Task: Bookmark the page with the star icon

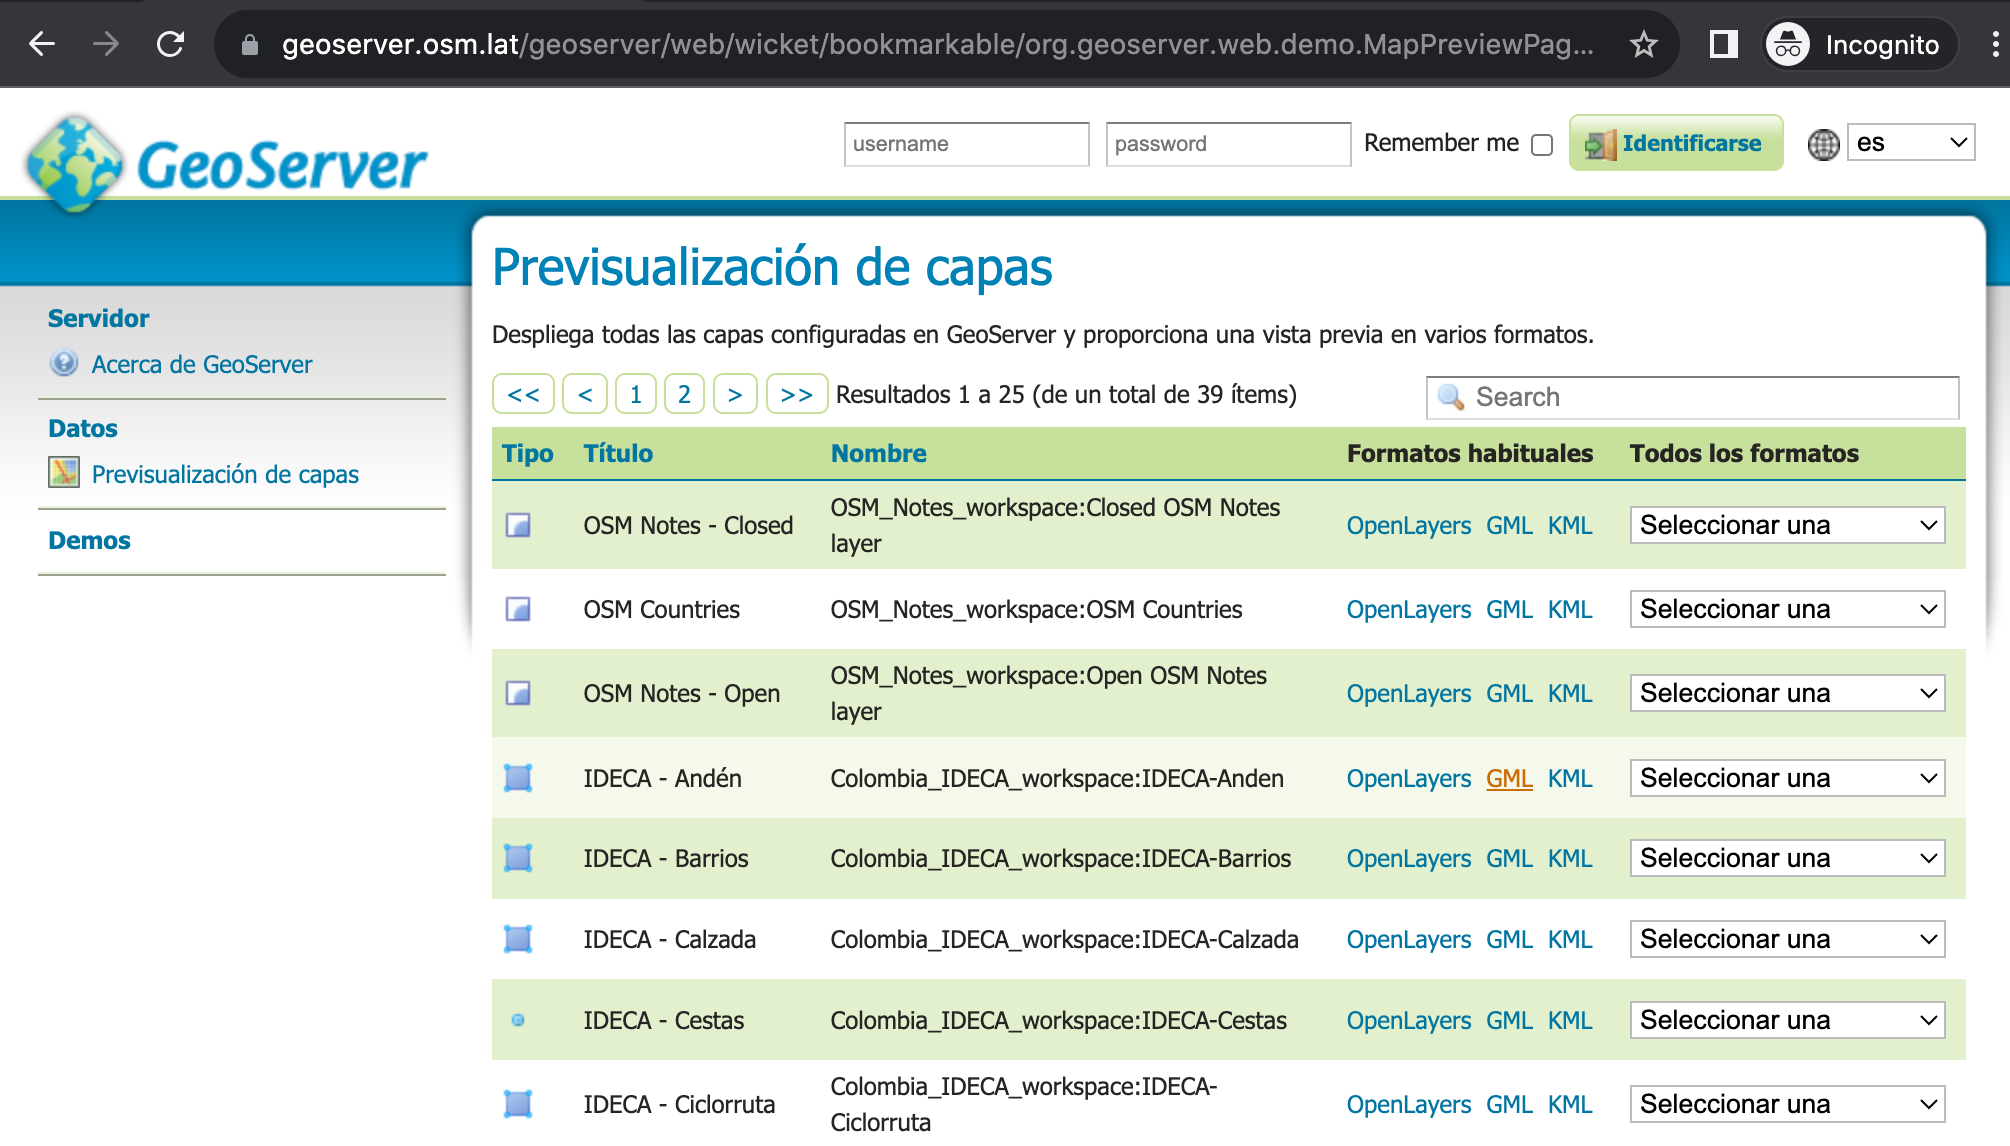Action: click(x=1643, y=44)
